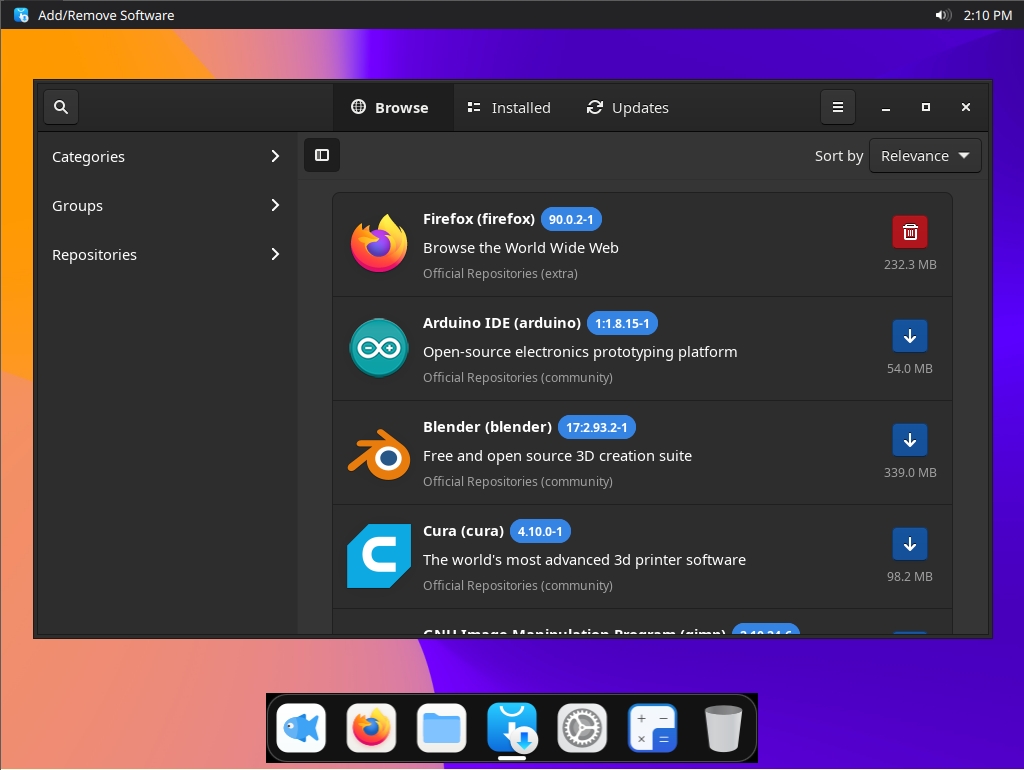This screenshot has width=1024, height=770.
Task: Click the Arduino version badge 1:1.8.15-1
Action: (622, 323)
